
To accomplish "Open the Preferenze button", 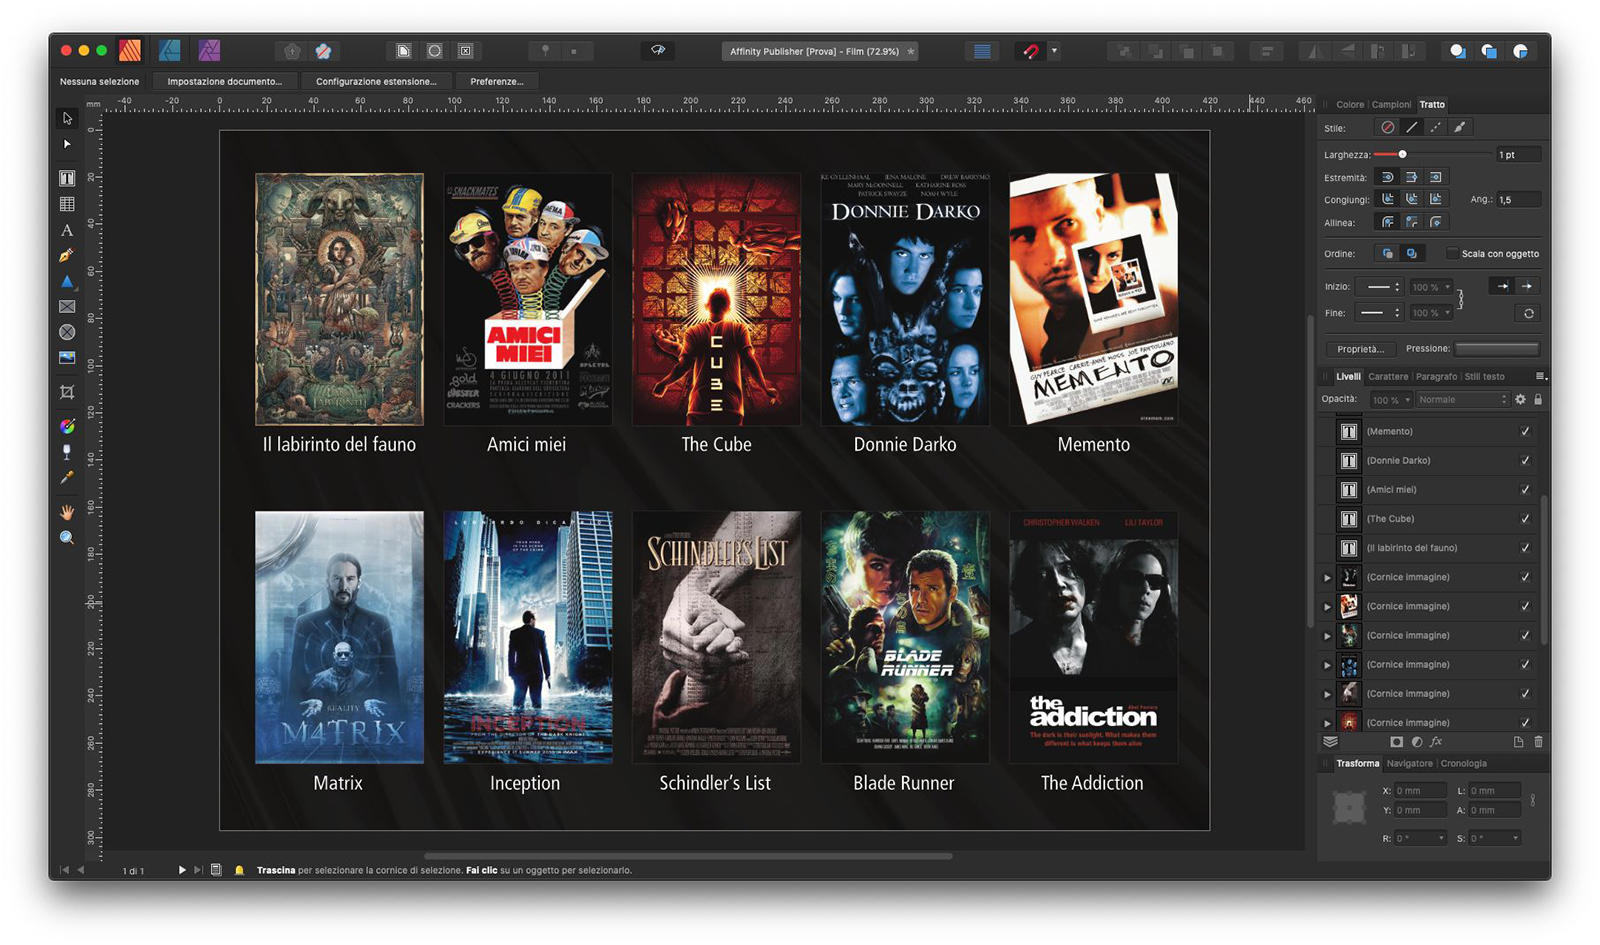I will (x=497, y=82).
